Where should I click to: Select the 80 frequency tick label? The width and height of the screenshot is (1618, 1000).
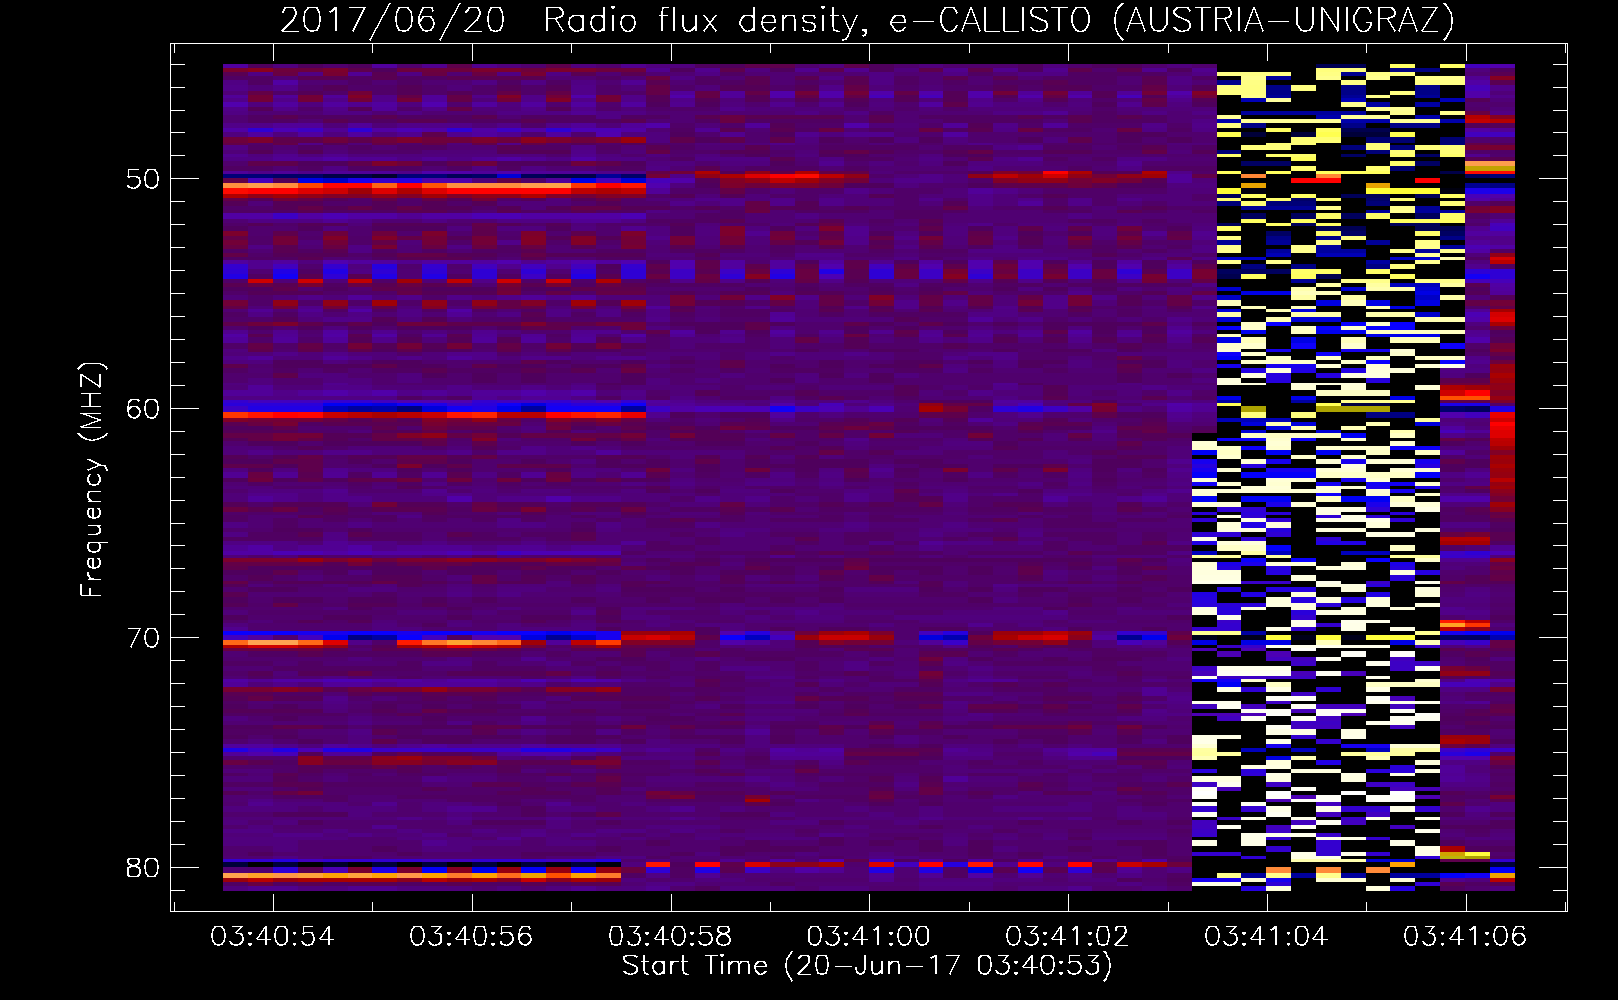(143, 867)
